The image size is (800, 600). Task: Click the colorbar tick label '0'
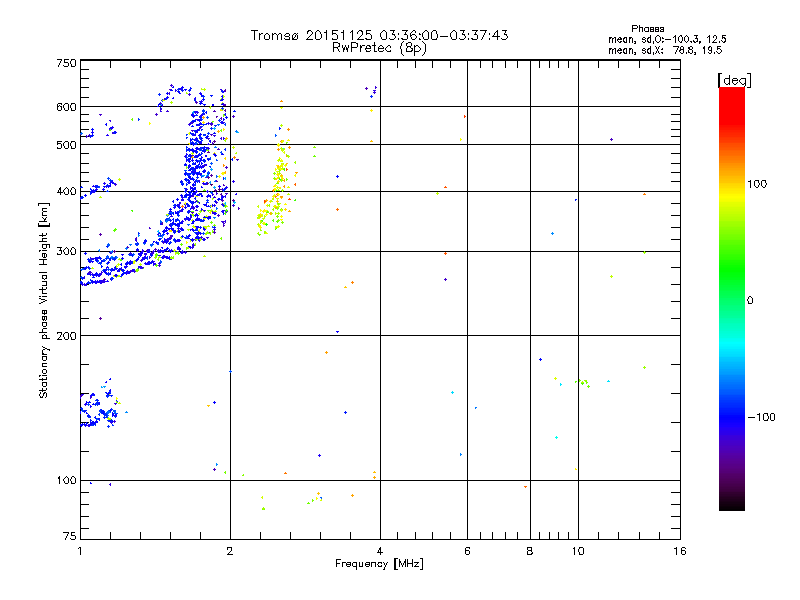click(750, 301)
